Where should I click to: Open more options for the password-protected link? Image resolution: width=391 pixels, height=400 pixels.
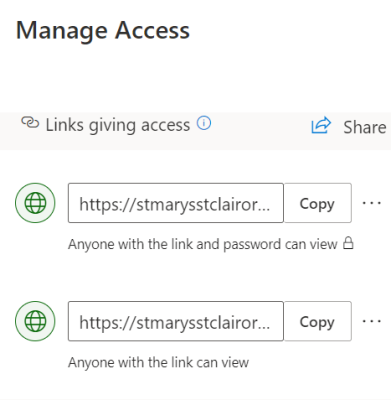[x=372, y=203]
